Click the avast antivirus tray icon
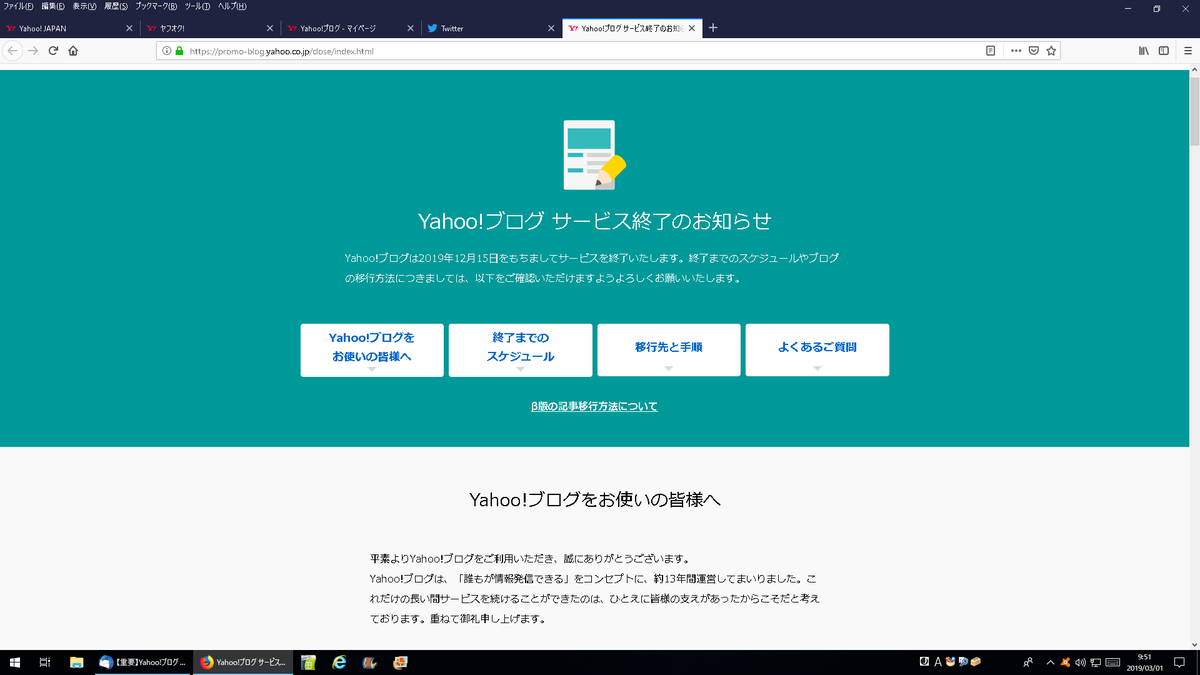1200x675 pixels. [1065, 662]
